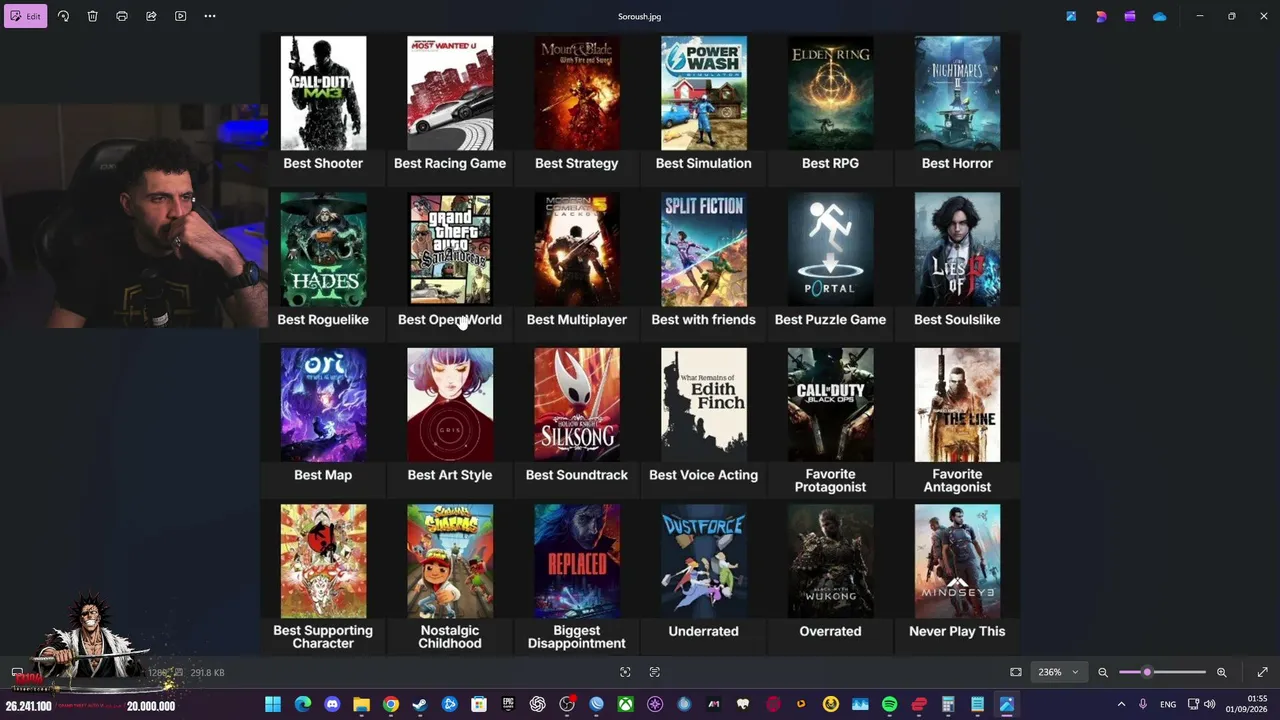
Task: Click the Split Fiction cover image
Action: click(x=704, y=249)
